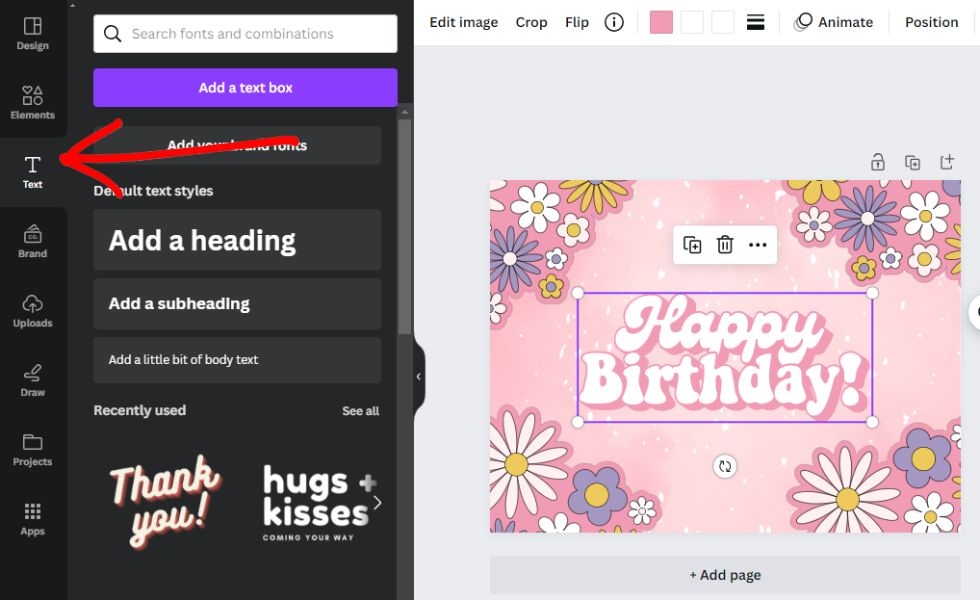Click the rotate handle below the text
Viewport: 980px width, 600px height.
[725, 466]
